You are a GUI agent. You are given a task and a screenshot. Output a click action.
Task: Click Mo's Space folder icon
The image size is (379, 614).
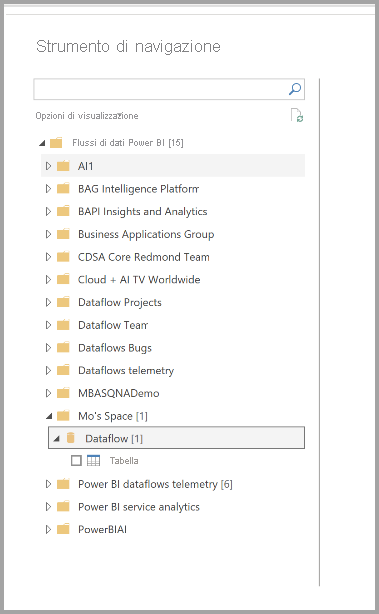tap(63, 415)
